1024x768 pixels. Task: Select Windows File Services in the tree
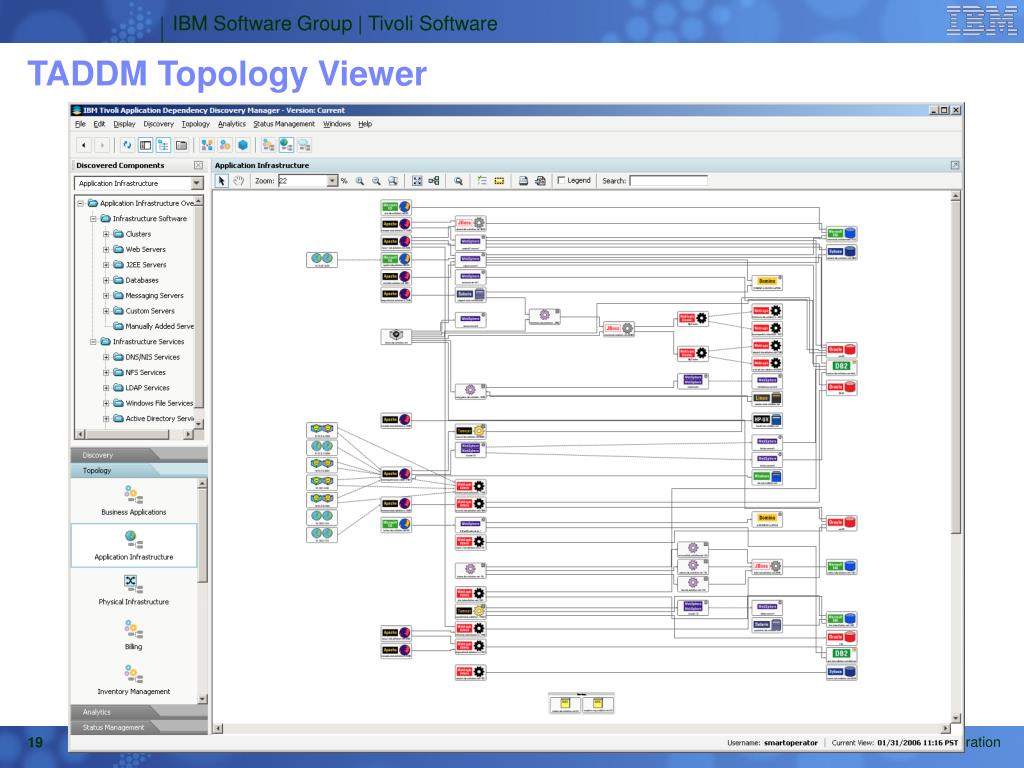(159, 403)
